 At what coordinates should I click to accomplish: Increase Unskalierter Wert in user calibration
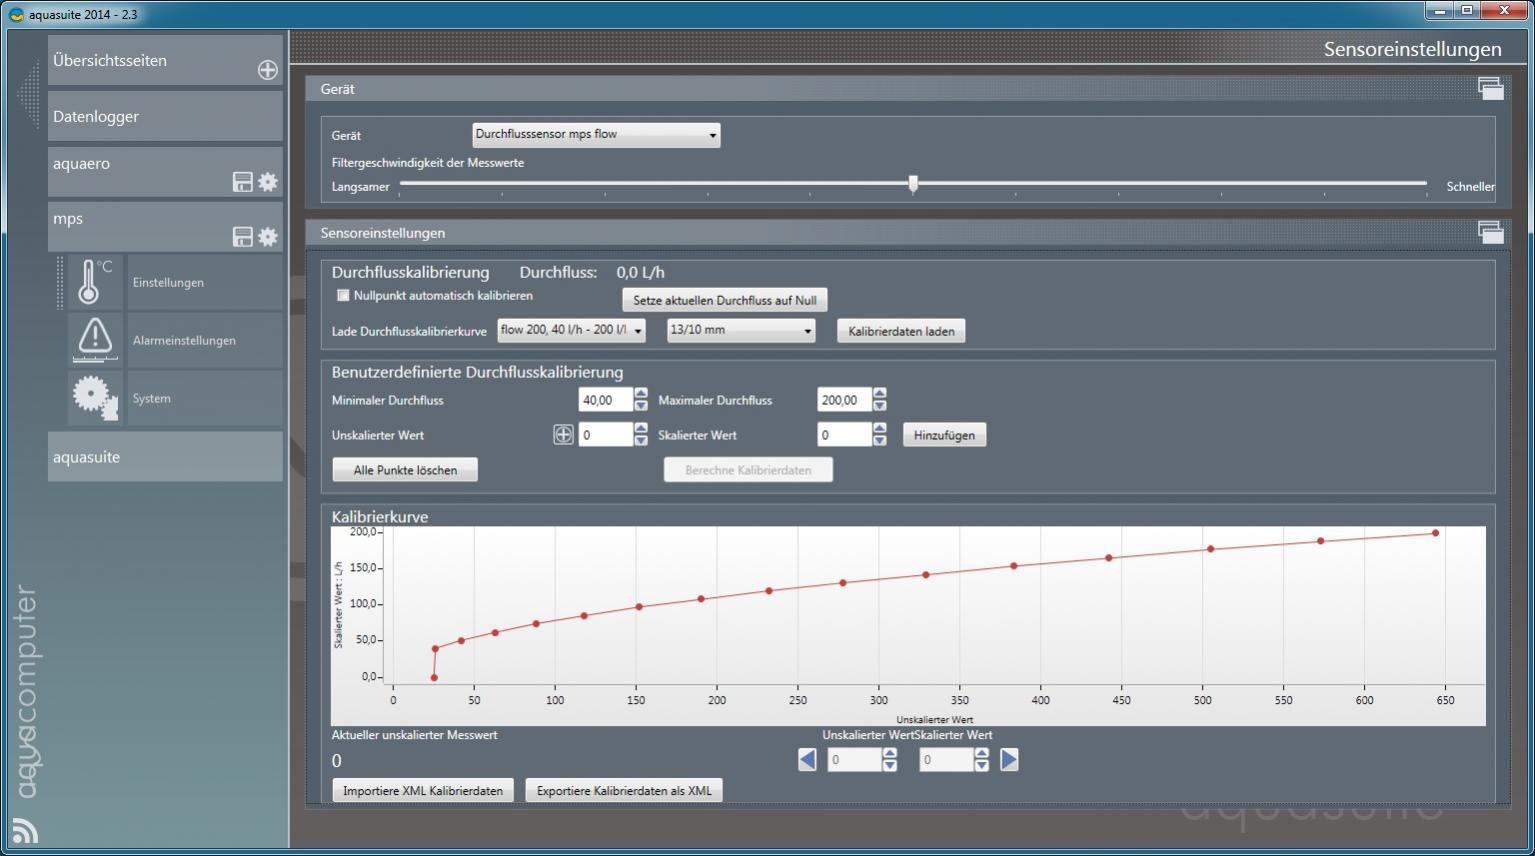point(641,429)
